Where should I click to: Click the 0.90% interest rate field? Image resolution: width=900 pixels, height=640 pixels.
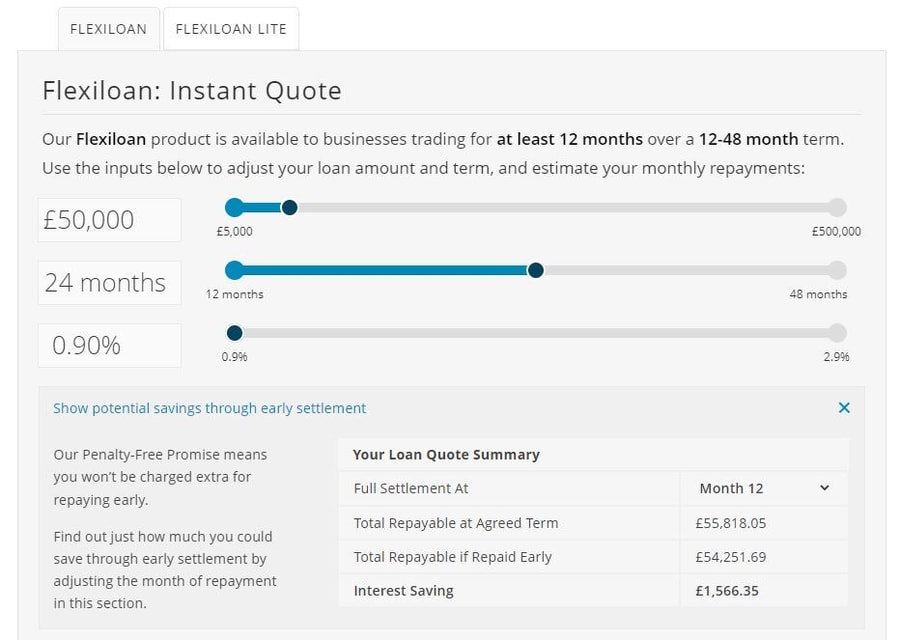(109, 346)
